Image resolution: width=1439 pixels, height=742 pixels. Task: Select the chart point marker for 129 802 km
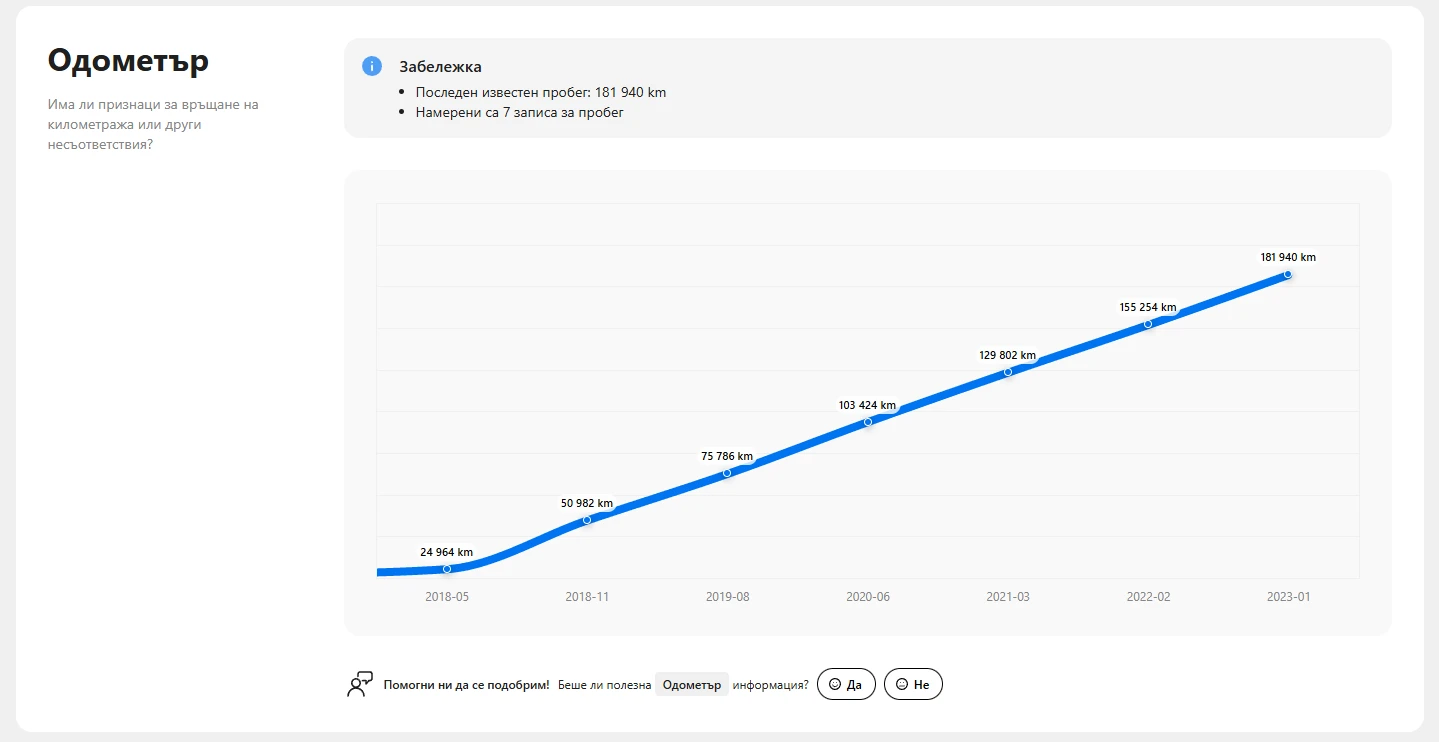click(x=1008, y=372)
